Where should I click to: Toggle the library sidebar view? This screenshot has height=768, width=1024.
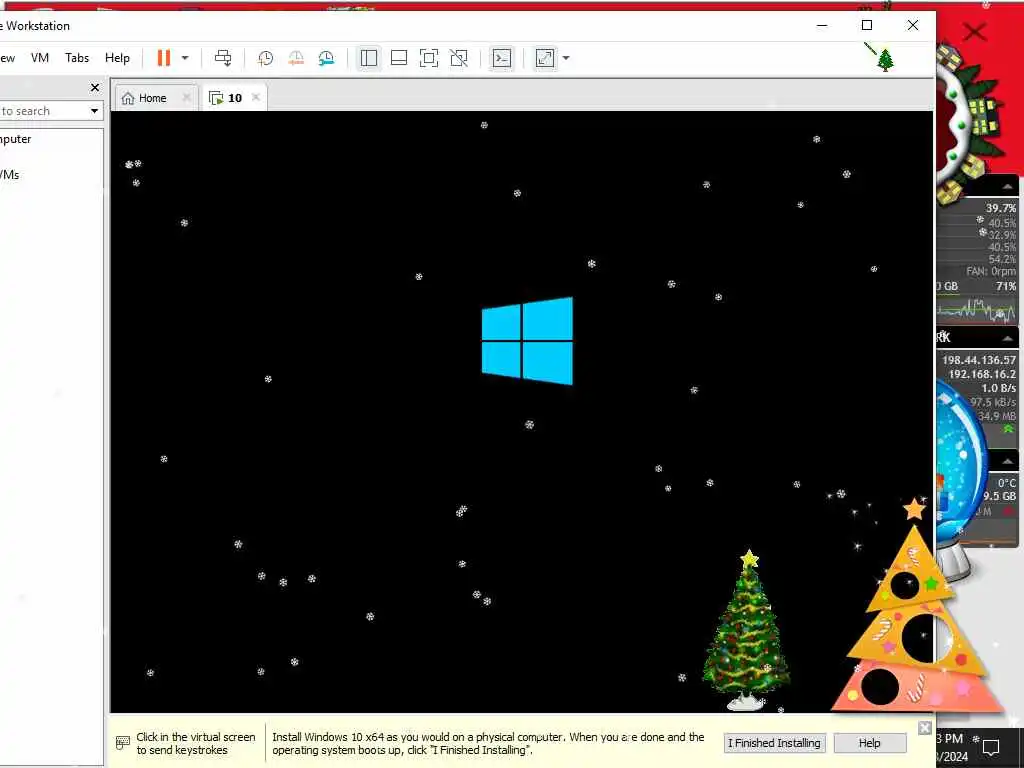pyautogui.click(x=368, y=58)
